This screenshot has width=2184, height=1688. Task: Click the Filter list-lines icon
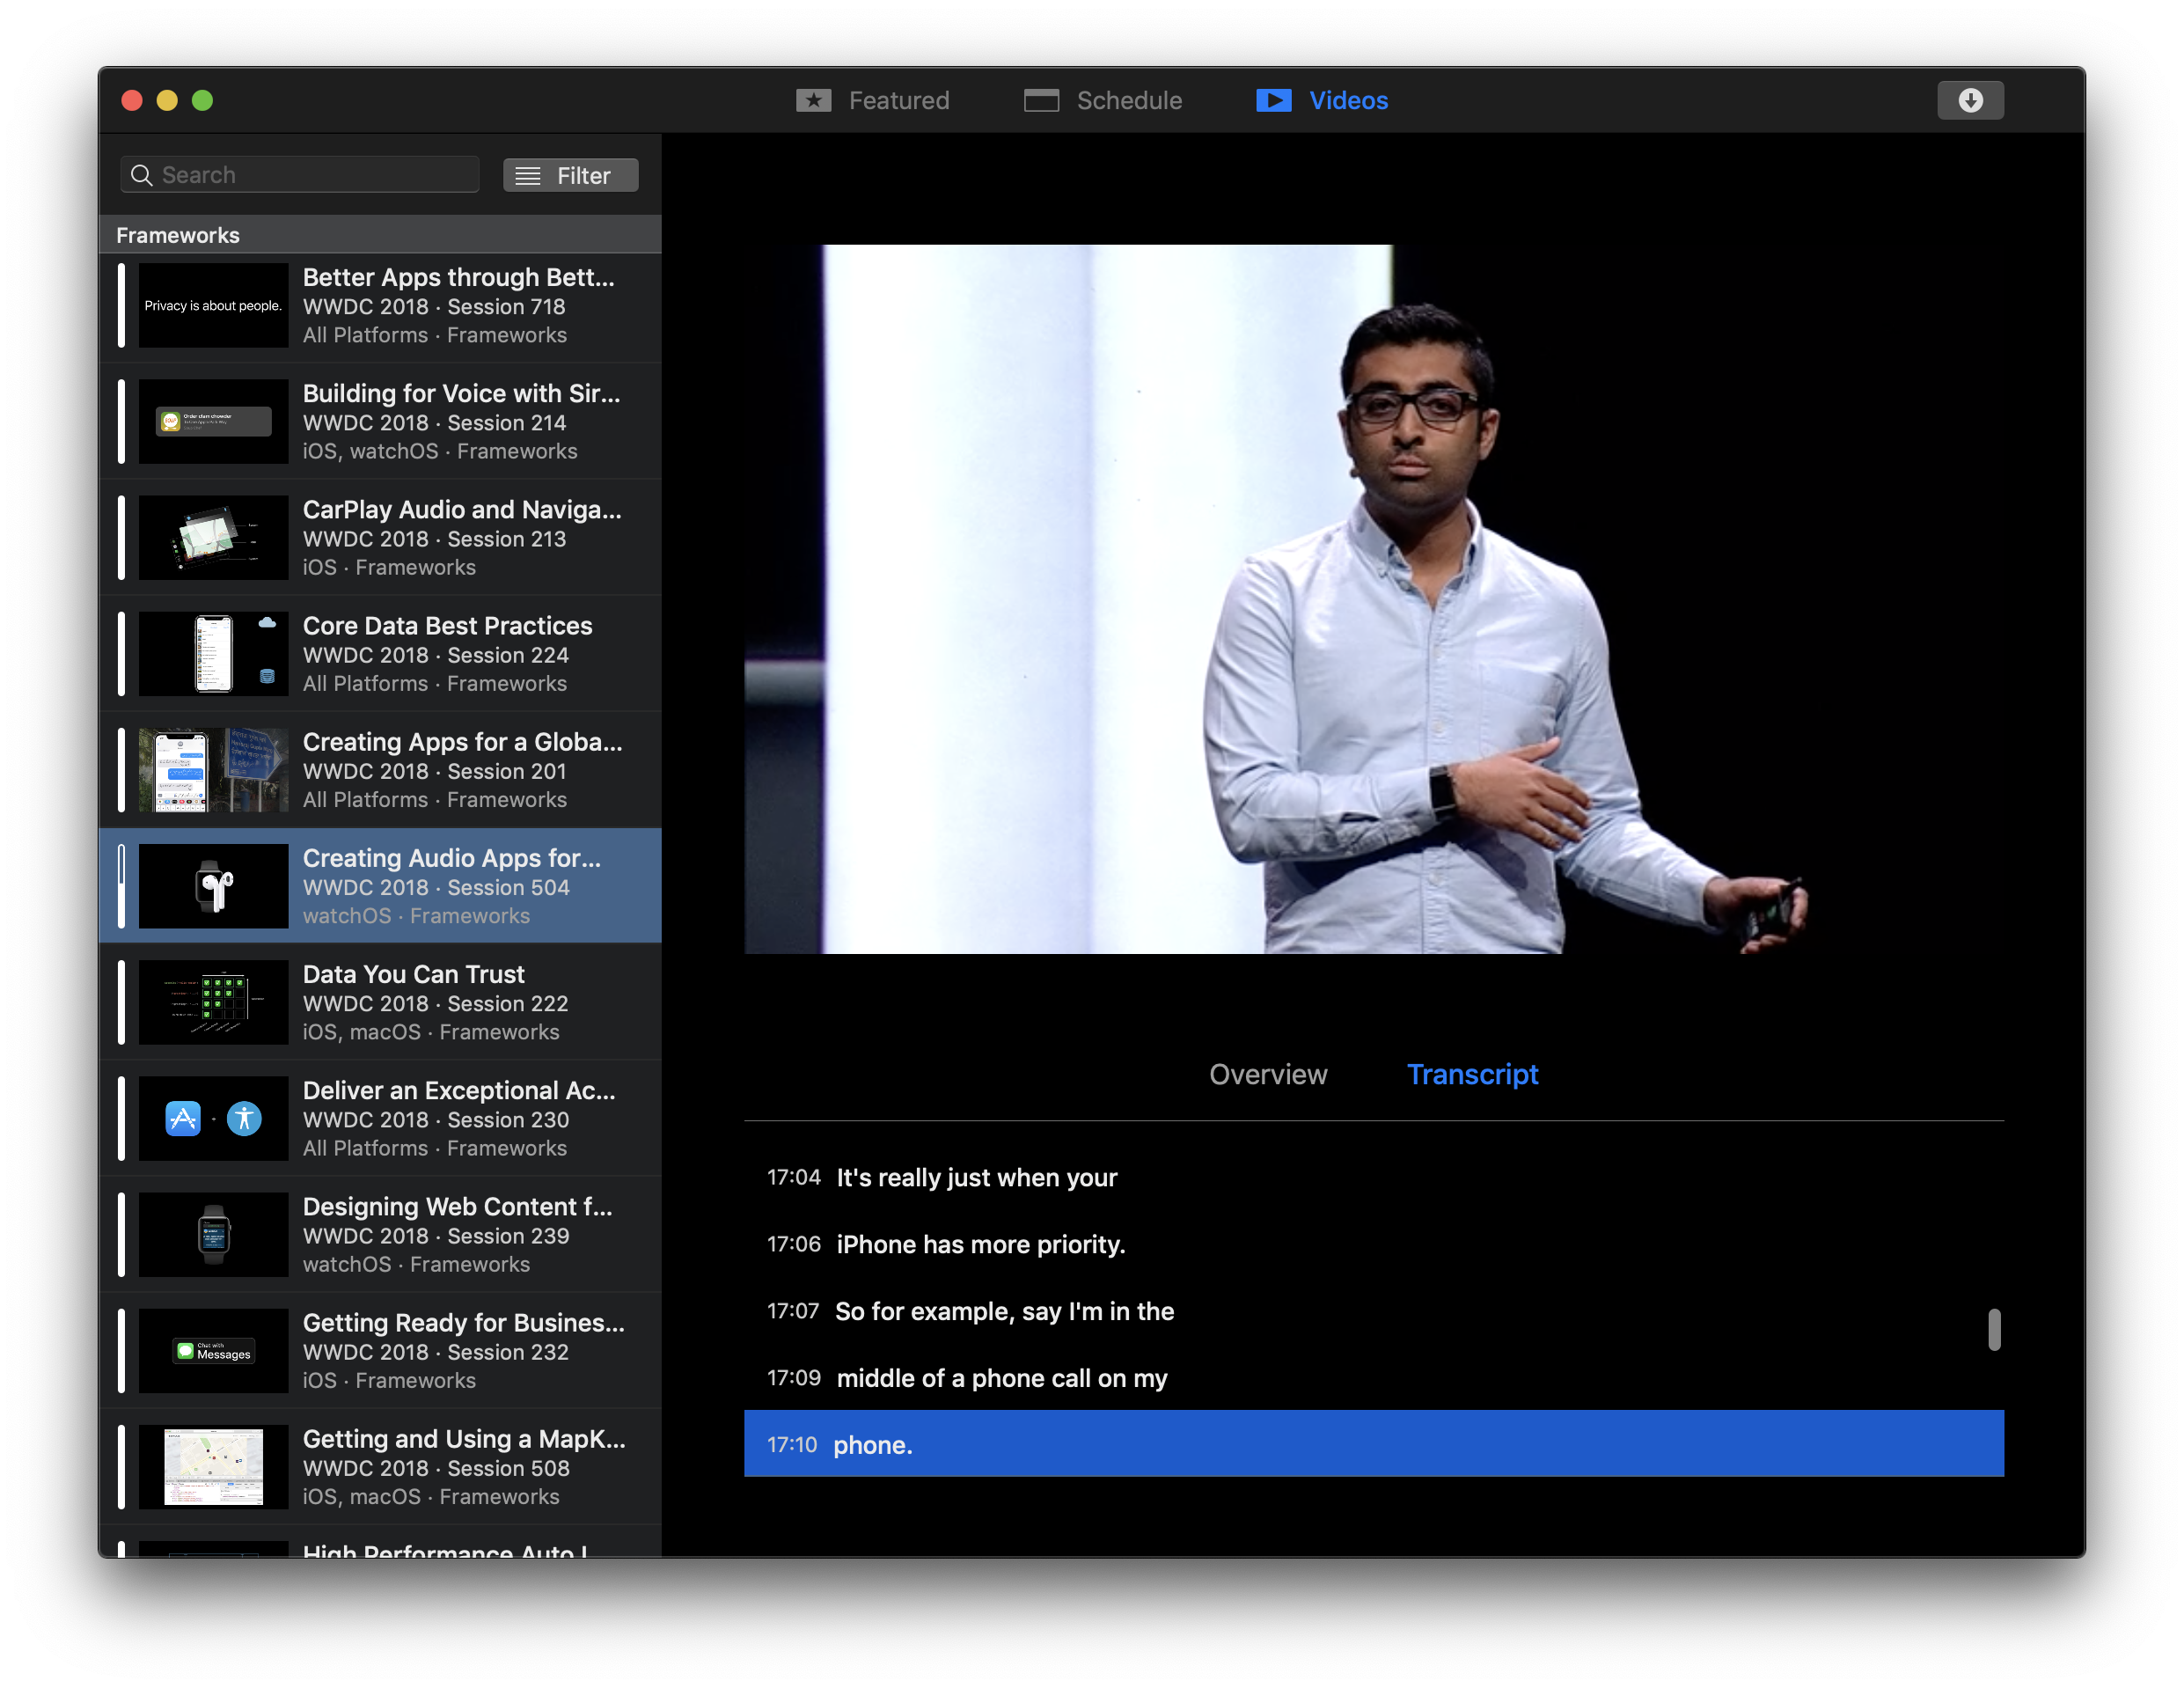pos(528,176)
